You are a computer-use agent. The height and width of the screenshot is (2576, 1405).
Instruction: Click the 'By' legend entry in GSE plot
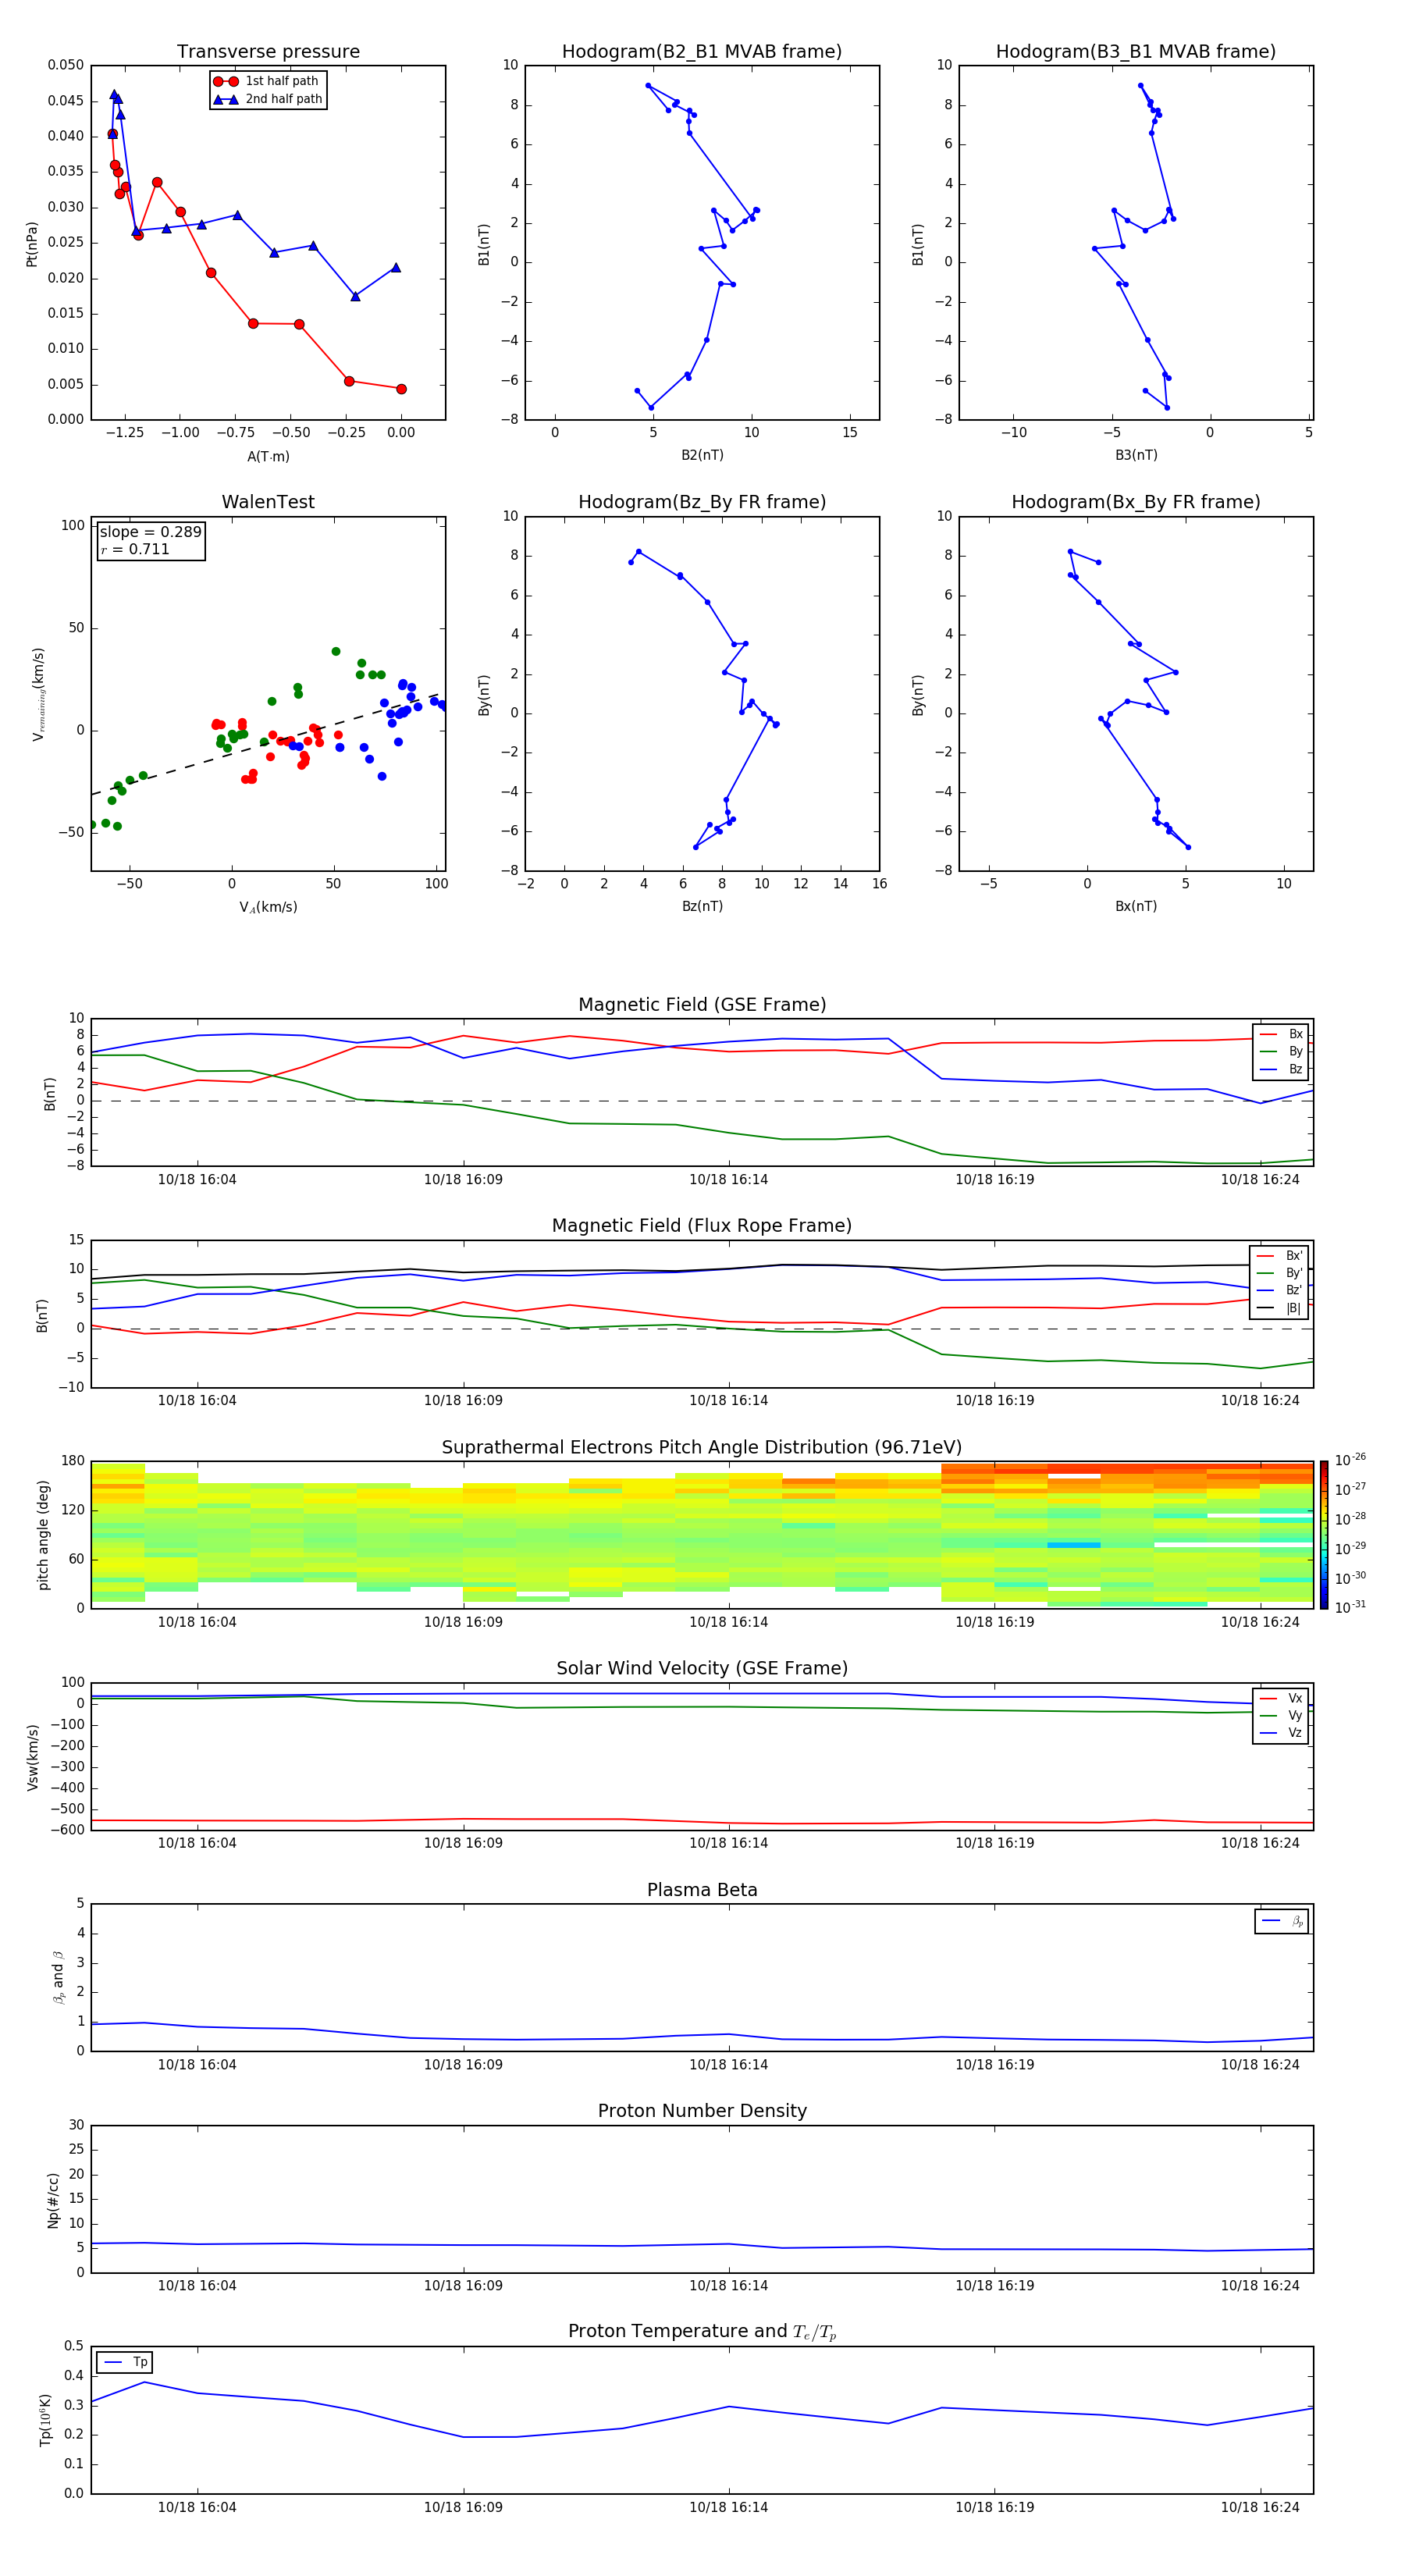(x=1281, y=1052)
